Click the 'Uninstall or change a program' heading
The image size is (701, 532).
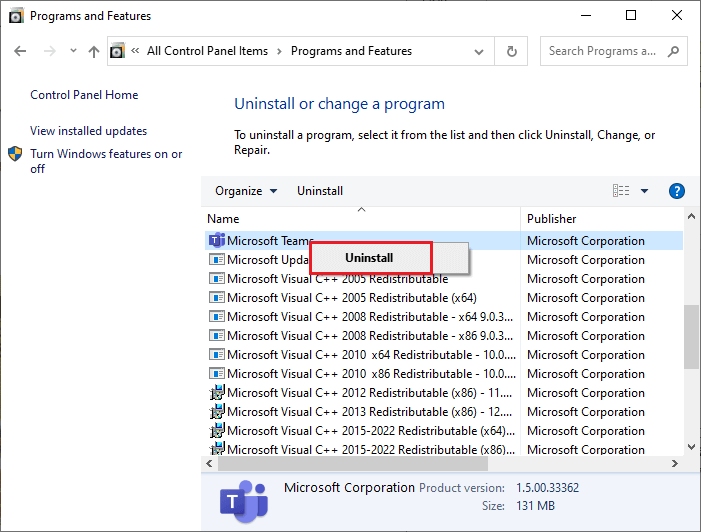(339, 104)
